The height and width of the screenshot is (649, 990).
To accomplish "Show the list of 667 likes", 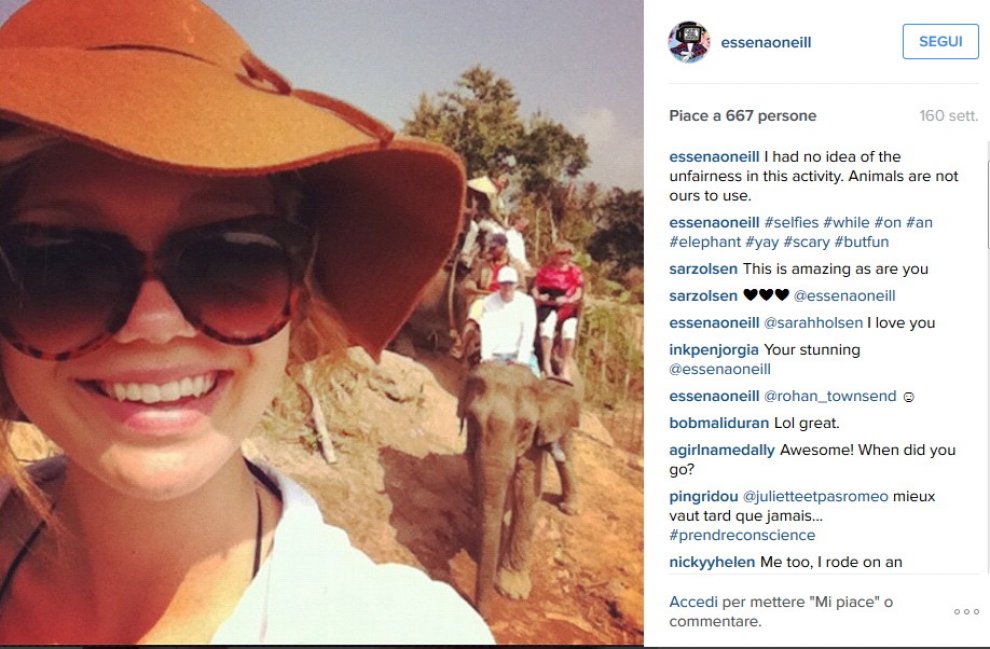I will point(742,116).
